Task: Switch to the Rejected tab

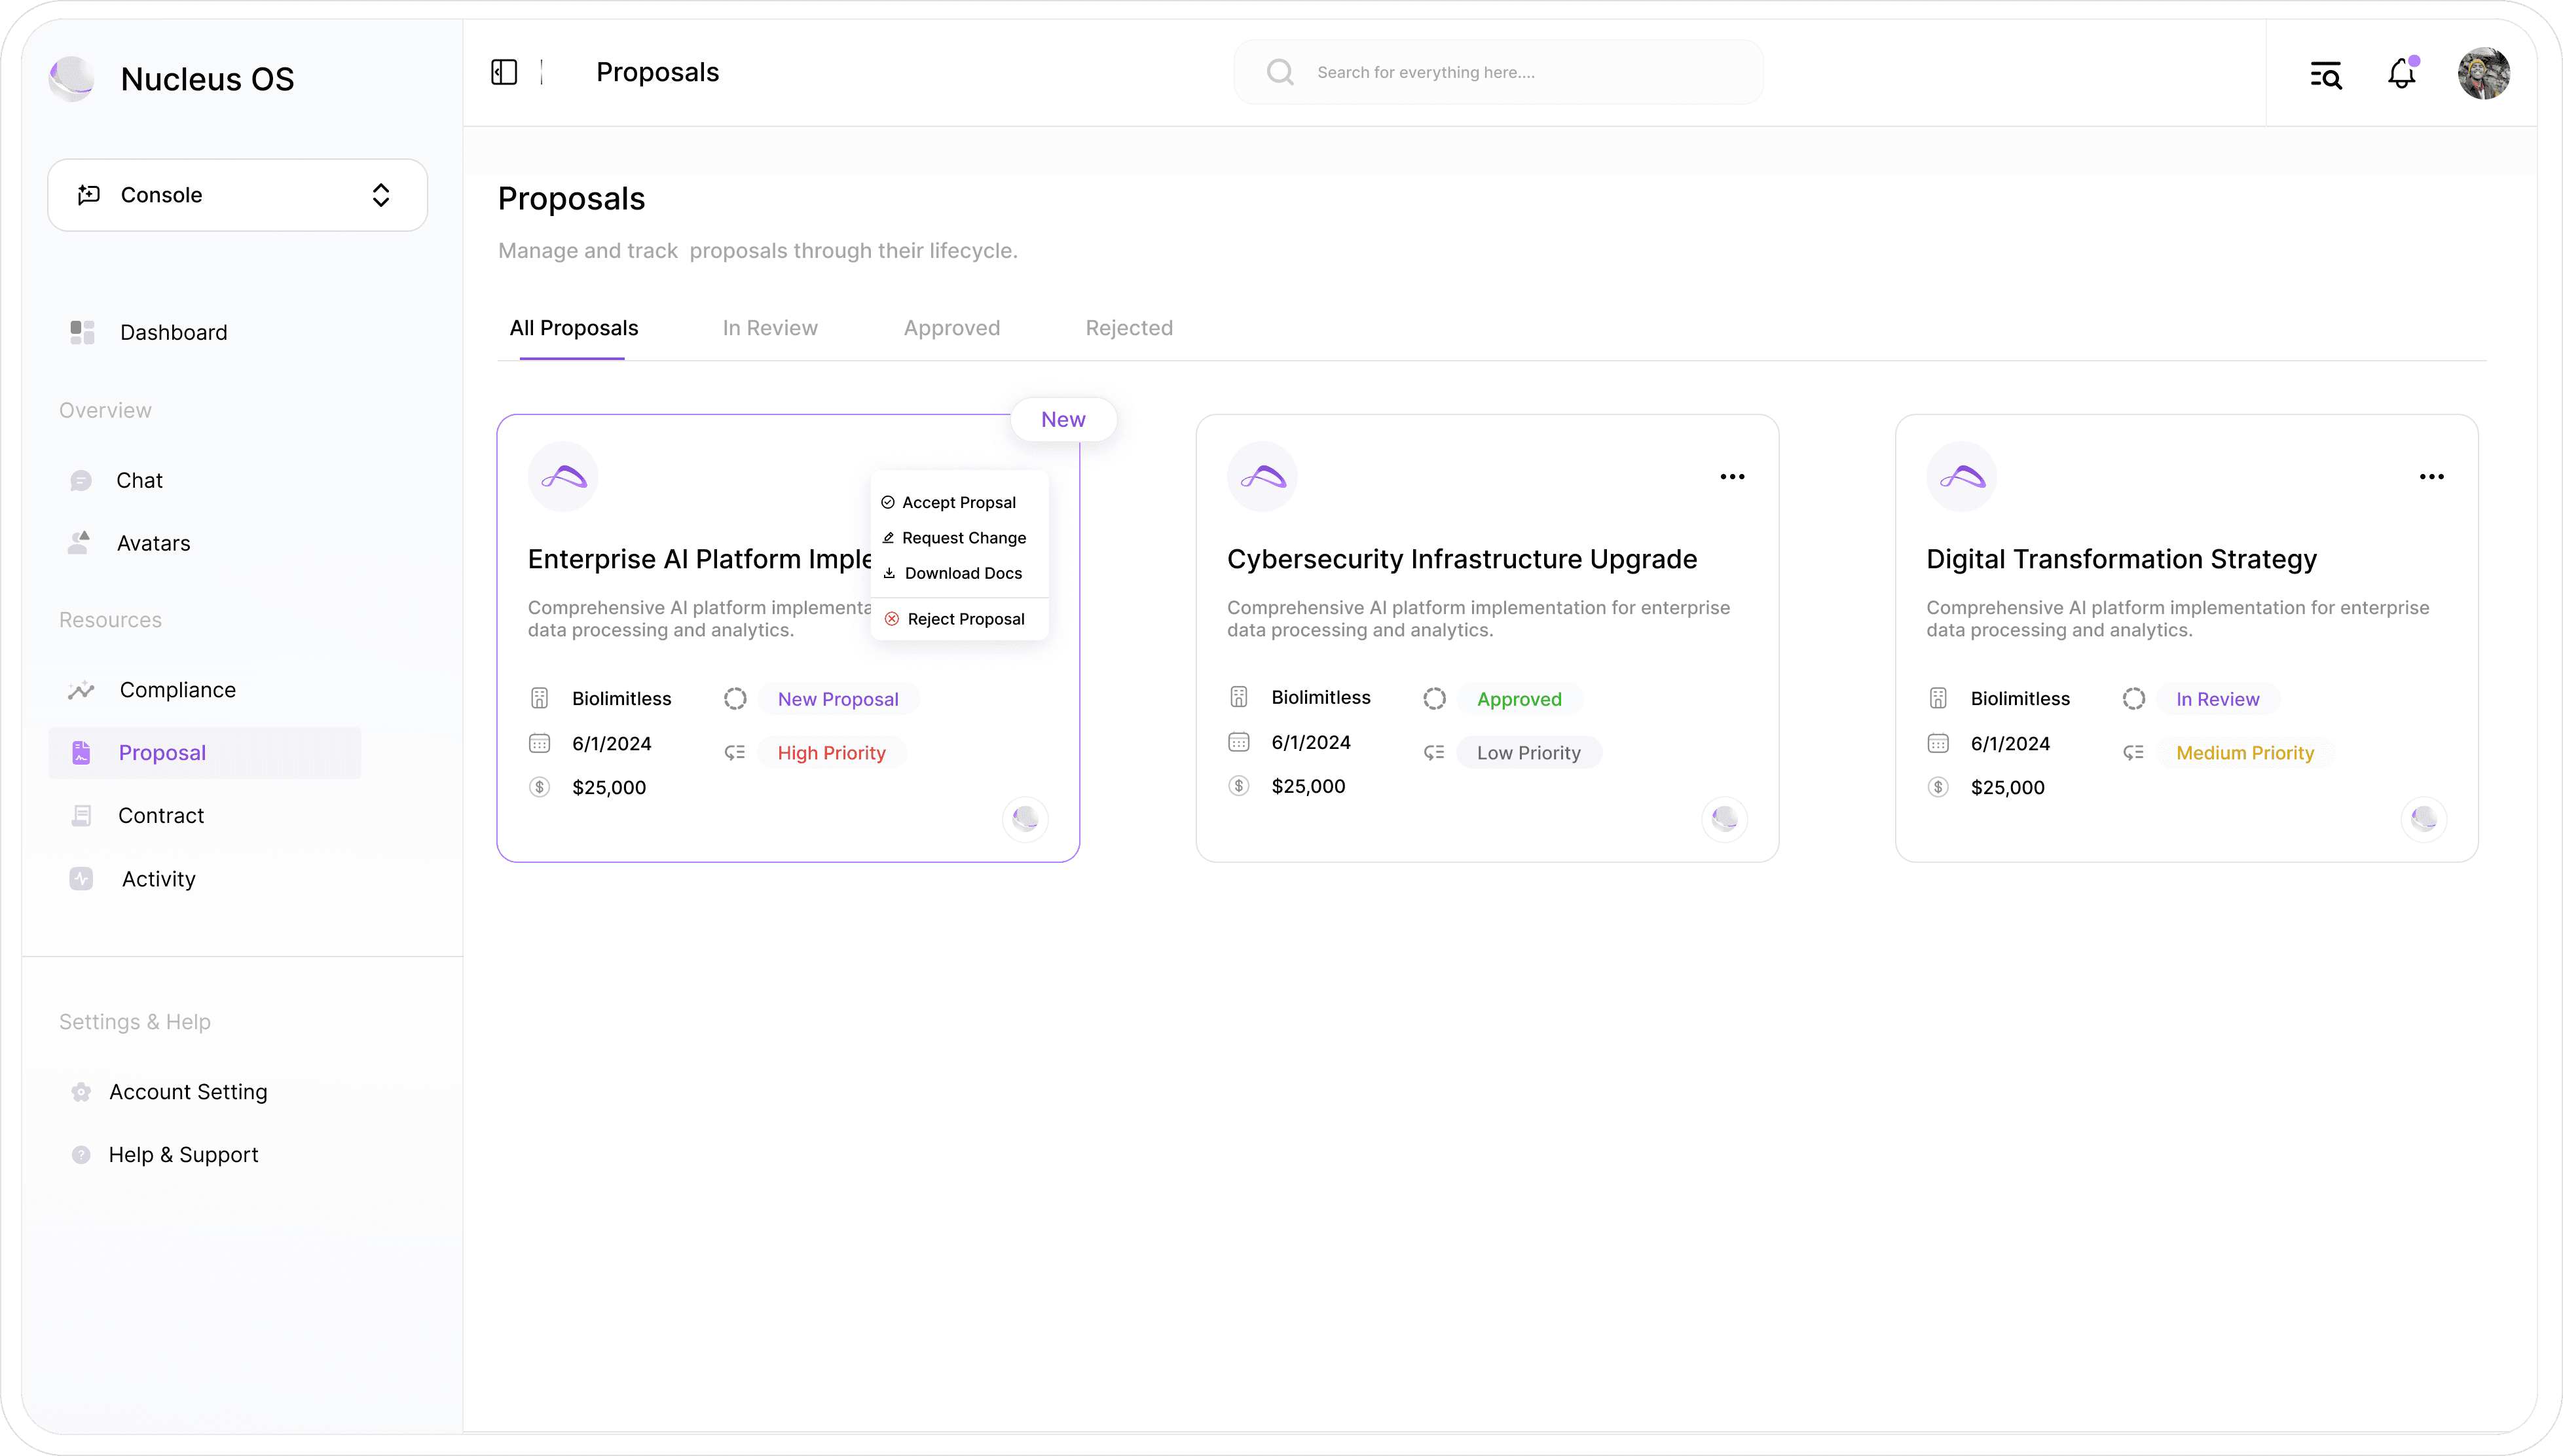Action: point(1129,328)
